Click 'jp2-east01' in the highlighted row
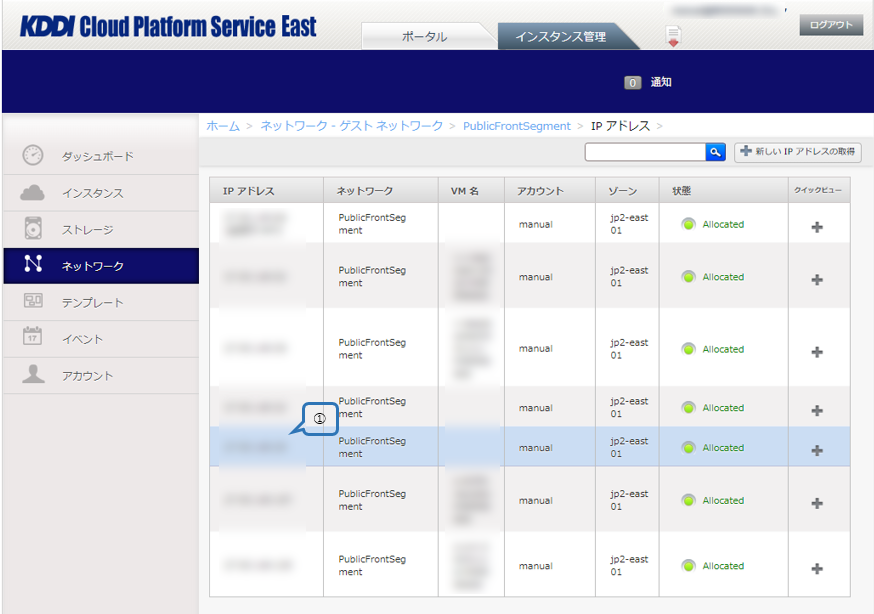Viewport: 874px width, 614px height. 629,447
